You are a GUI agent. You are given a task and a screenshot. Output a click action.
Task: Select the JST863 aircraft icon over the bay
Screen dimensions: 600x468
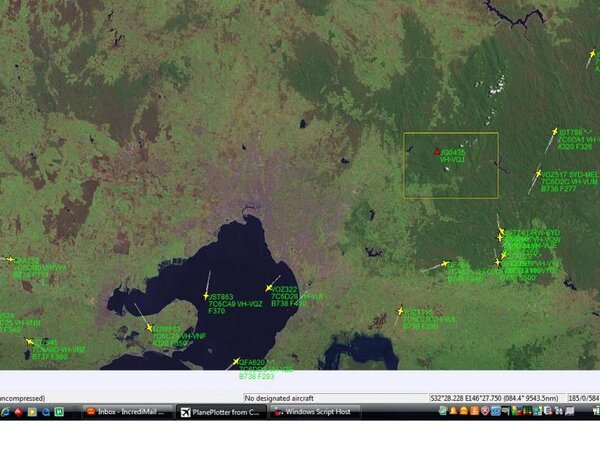(x=206, y=296)
